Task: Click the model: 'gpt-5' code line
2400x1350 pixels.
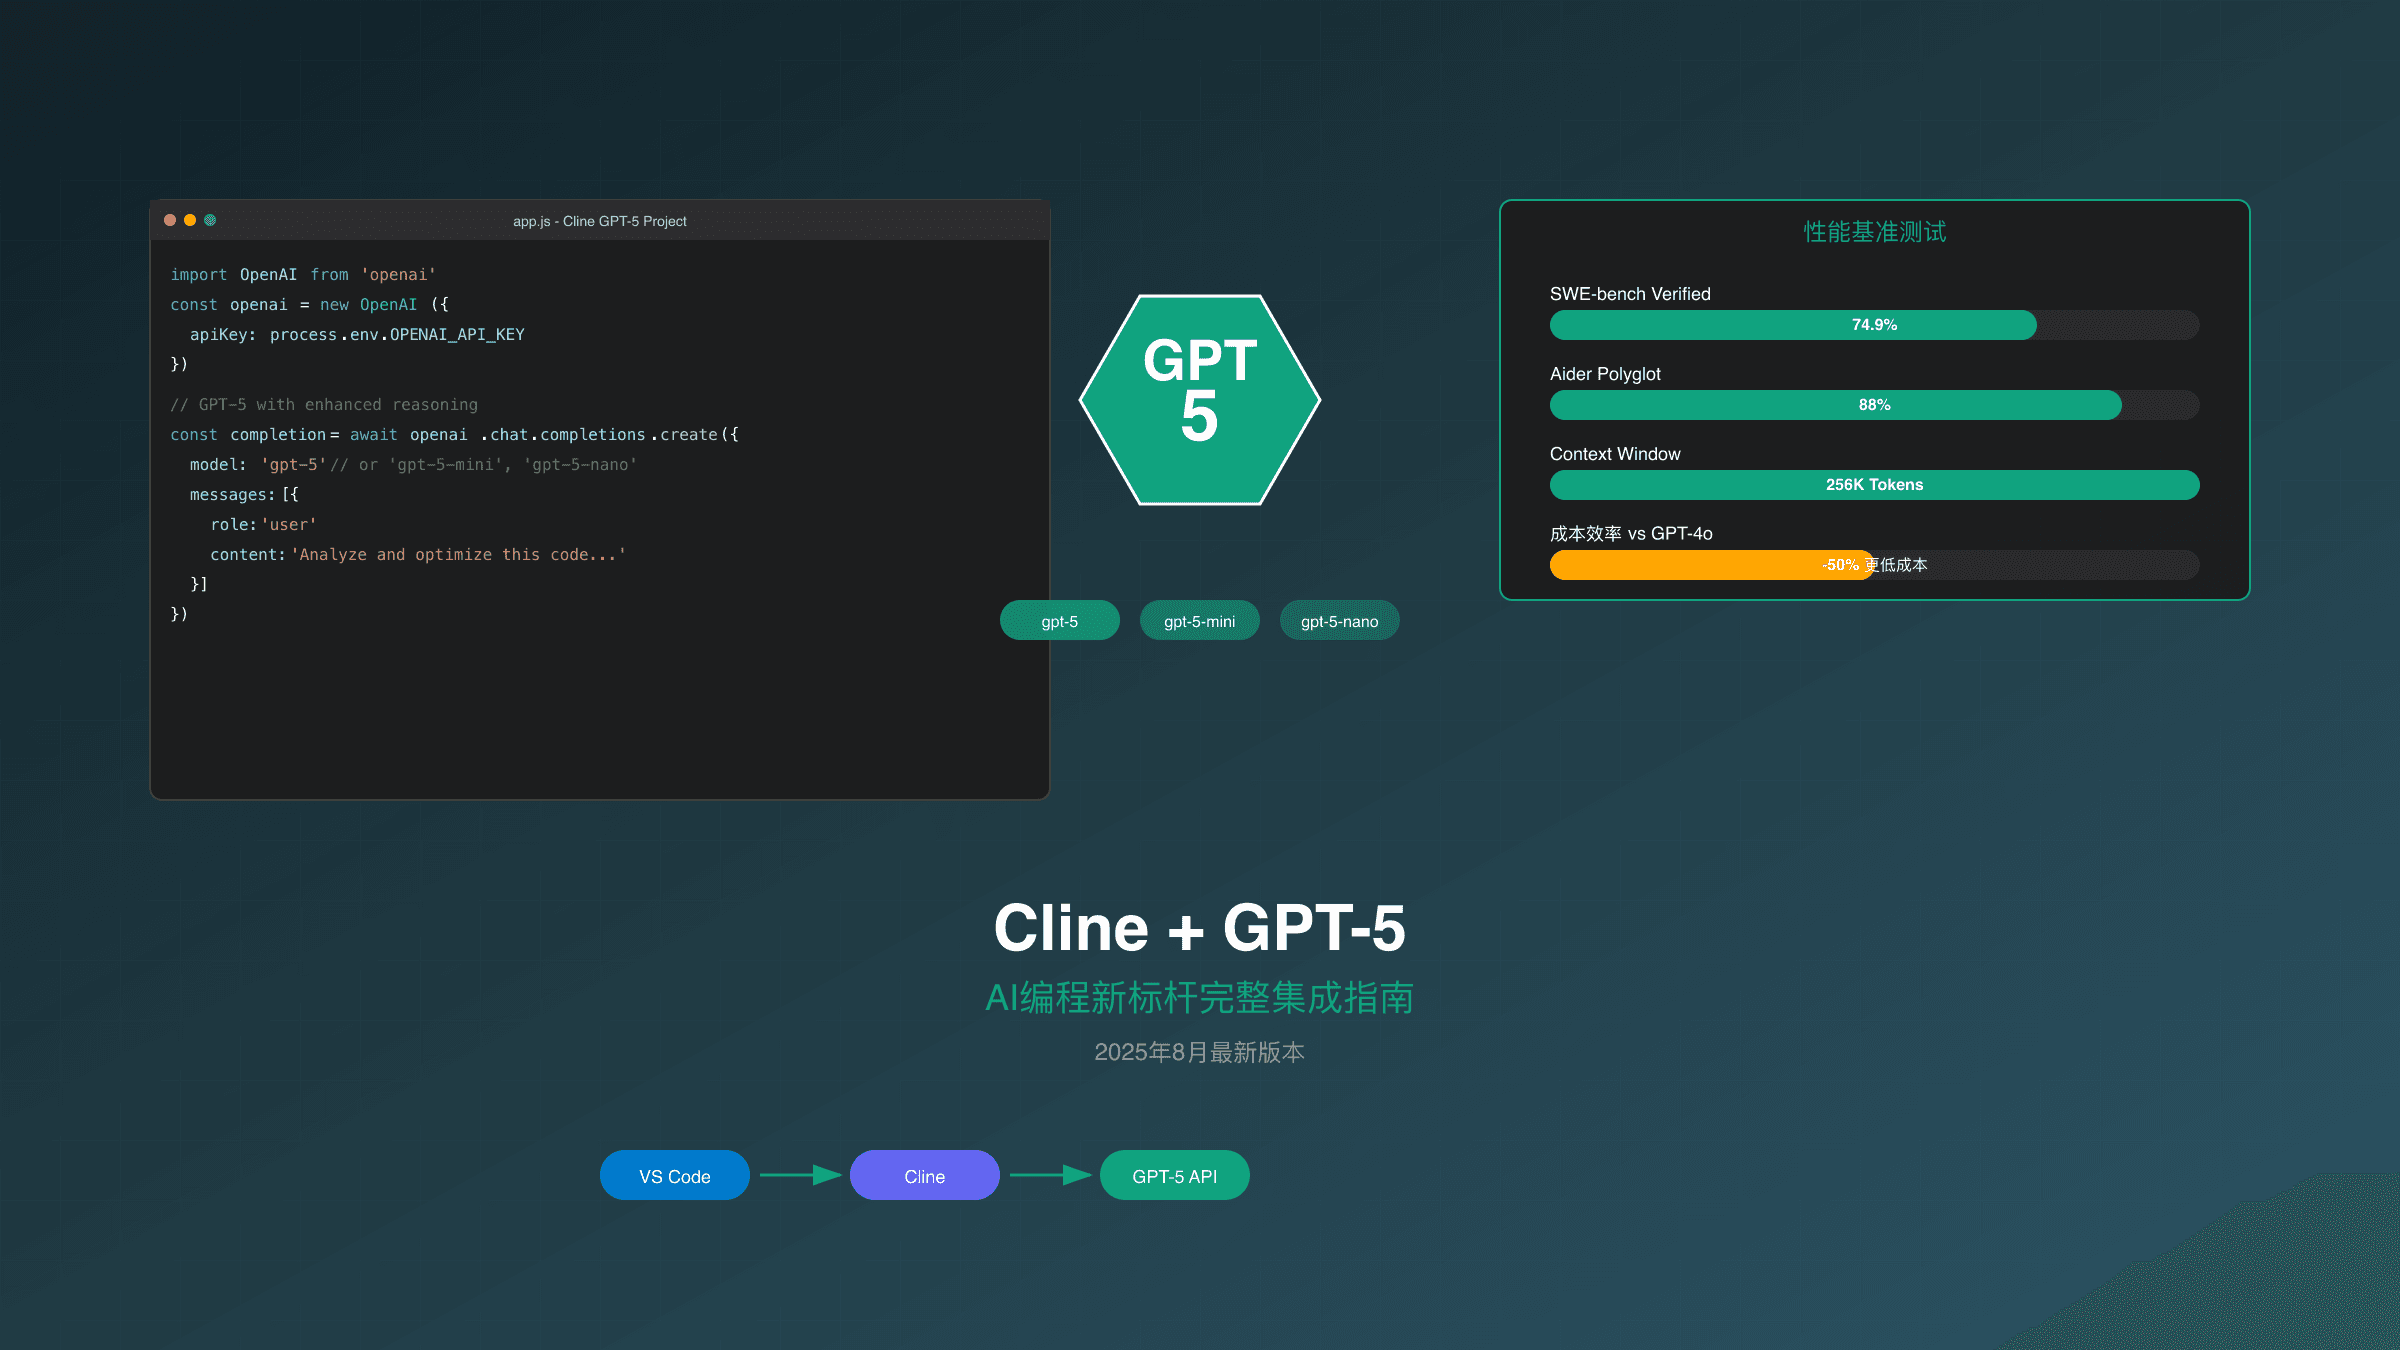Action: [413, 465]
